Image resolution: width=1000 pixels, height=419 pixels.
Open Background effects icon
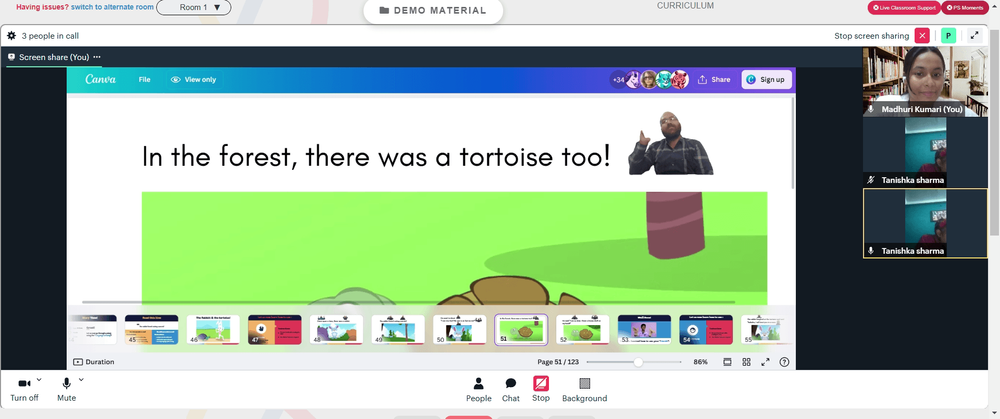(584, 383)
